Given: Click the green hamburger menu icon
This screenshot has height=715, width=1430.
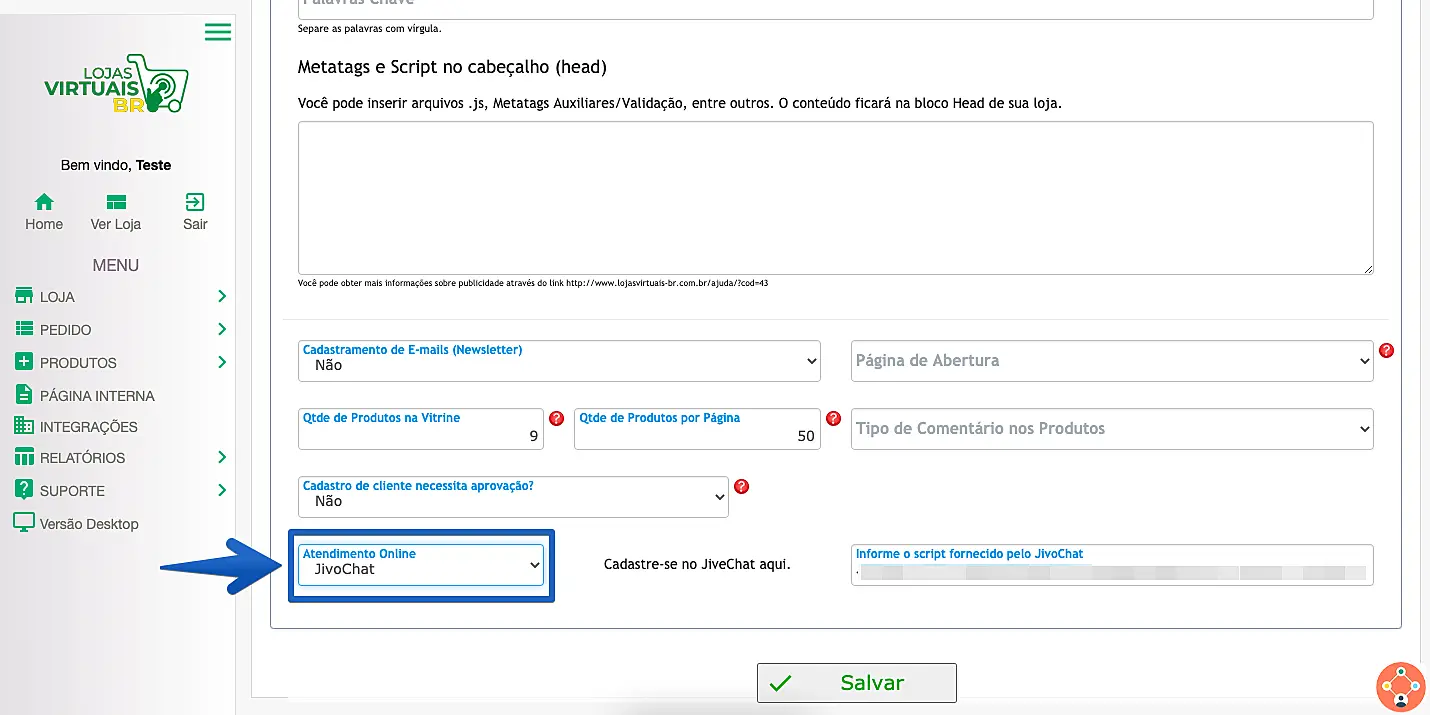Looking at the screenshot, I should (217, 32).
